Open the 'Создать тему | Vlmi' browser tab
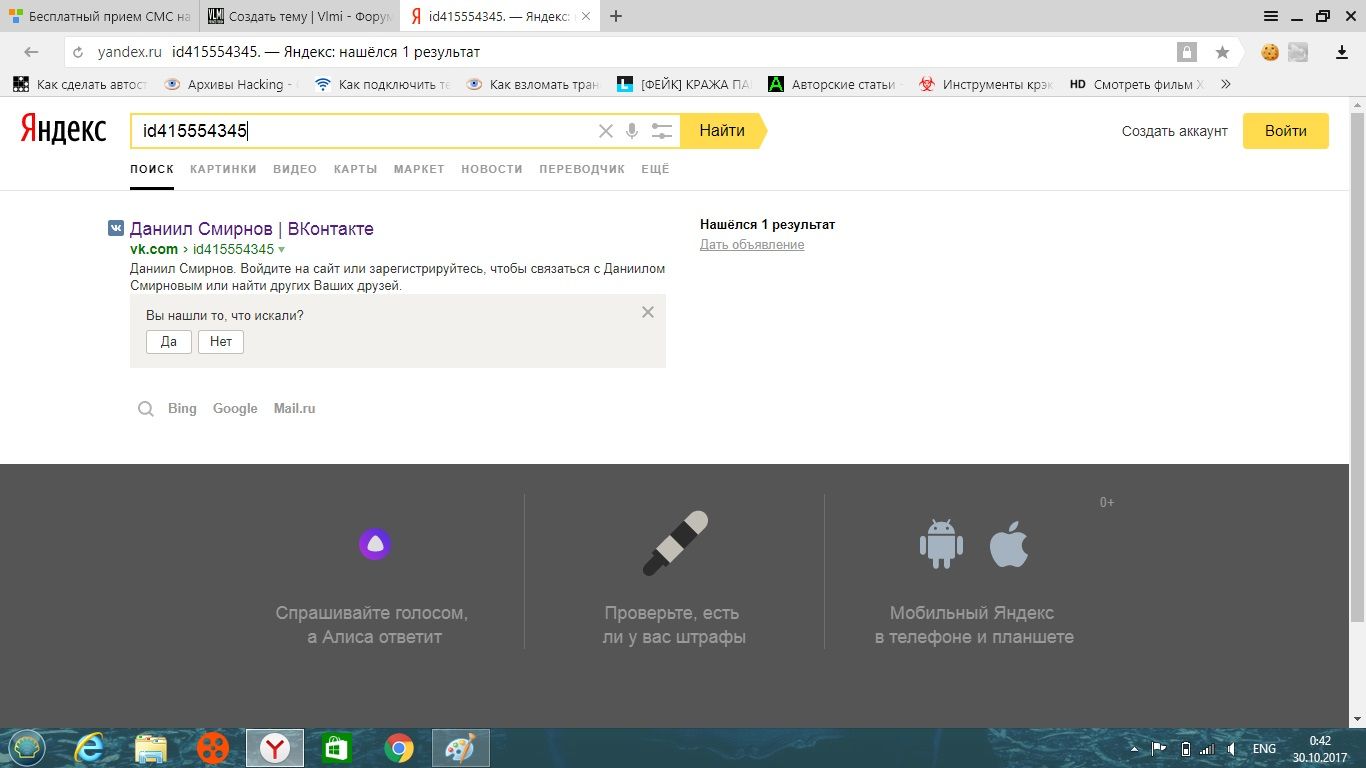This screenshot has height=768, width=1366. pos(300,16)
